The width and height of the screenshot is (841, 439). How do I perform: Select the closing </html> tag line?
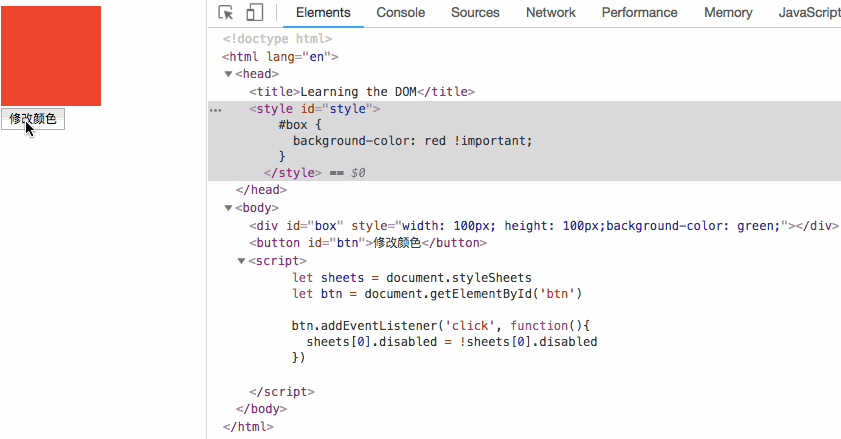click(248, 426)
